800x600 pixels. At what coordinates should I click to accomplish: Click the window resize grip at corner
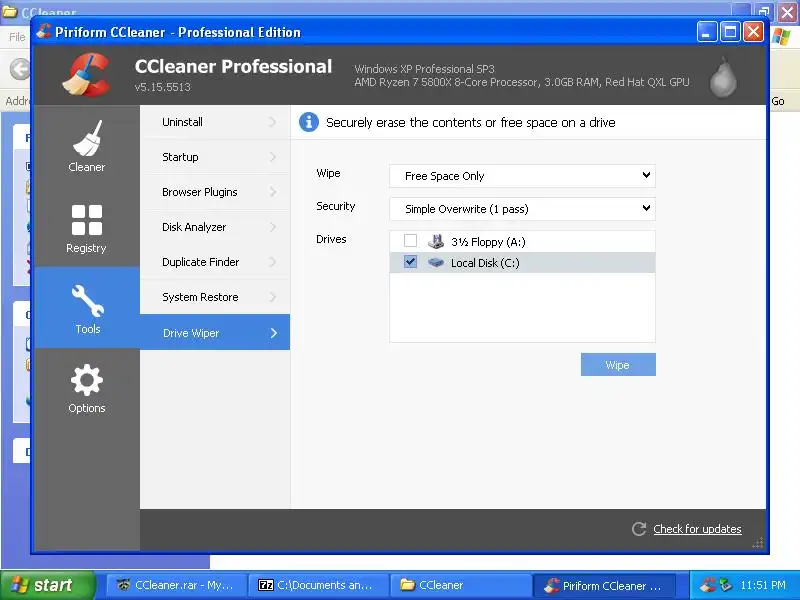coord(758,543)
